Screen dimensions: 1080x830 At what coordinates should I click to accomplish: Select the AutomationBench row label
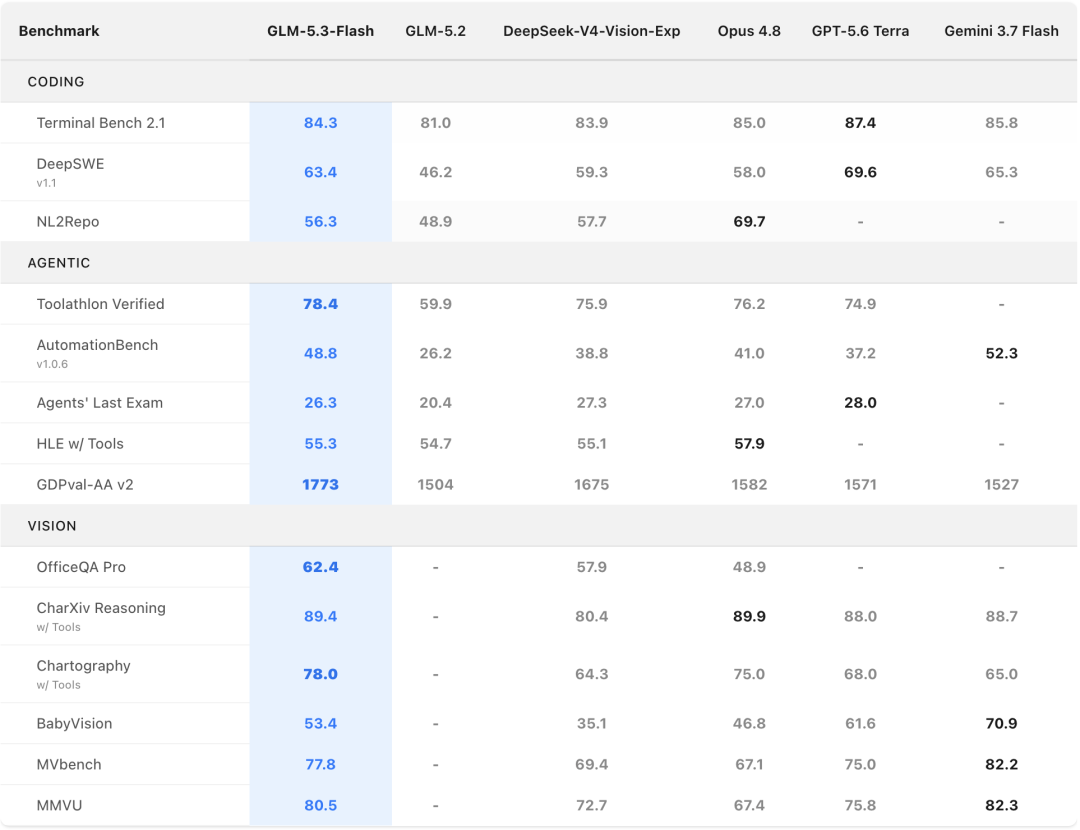pos(97,345)
